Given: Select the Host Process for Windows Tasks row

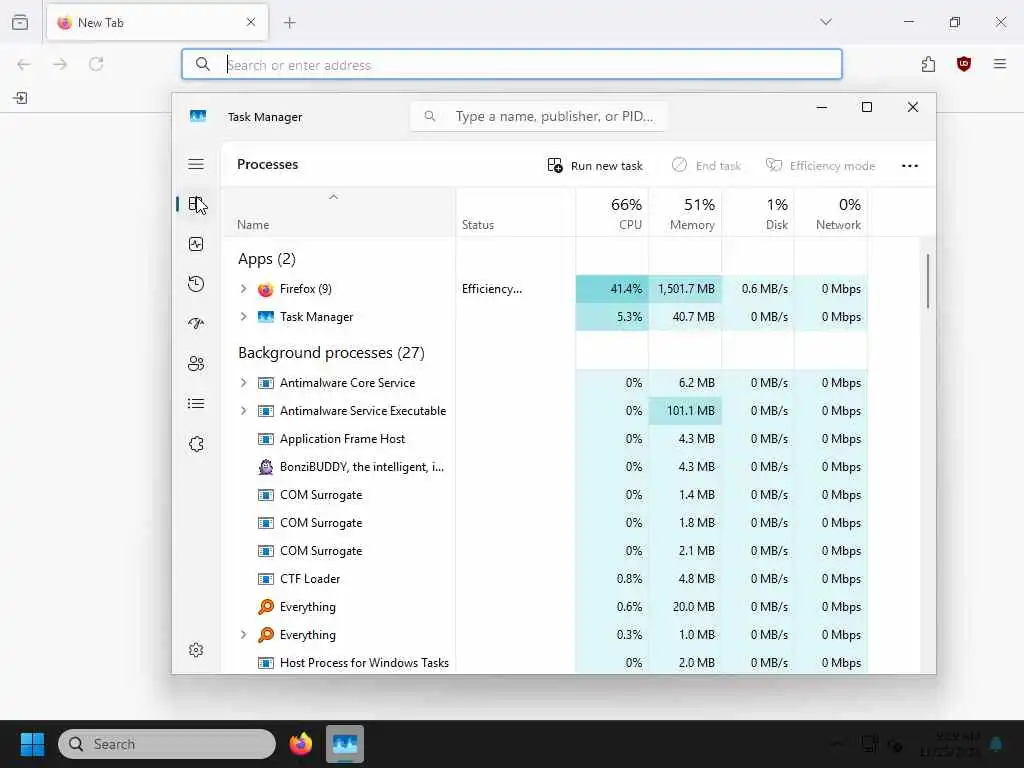Looking at the screenshot, I should (545, 662).
